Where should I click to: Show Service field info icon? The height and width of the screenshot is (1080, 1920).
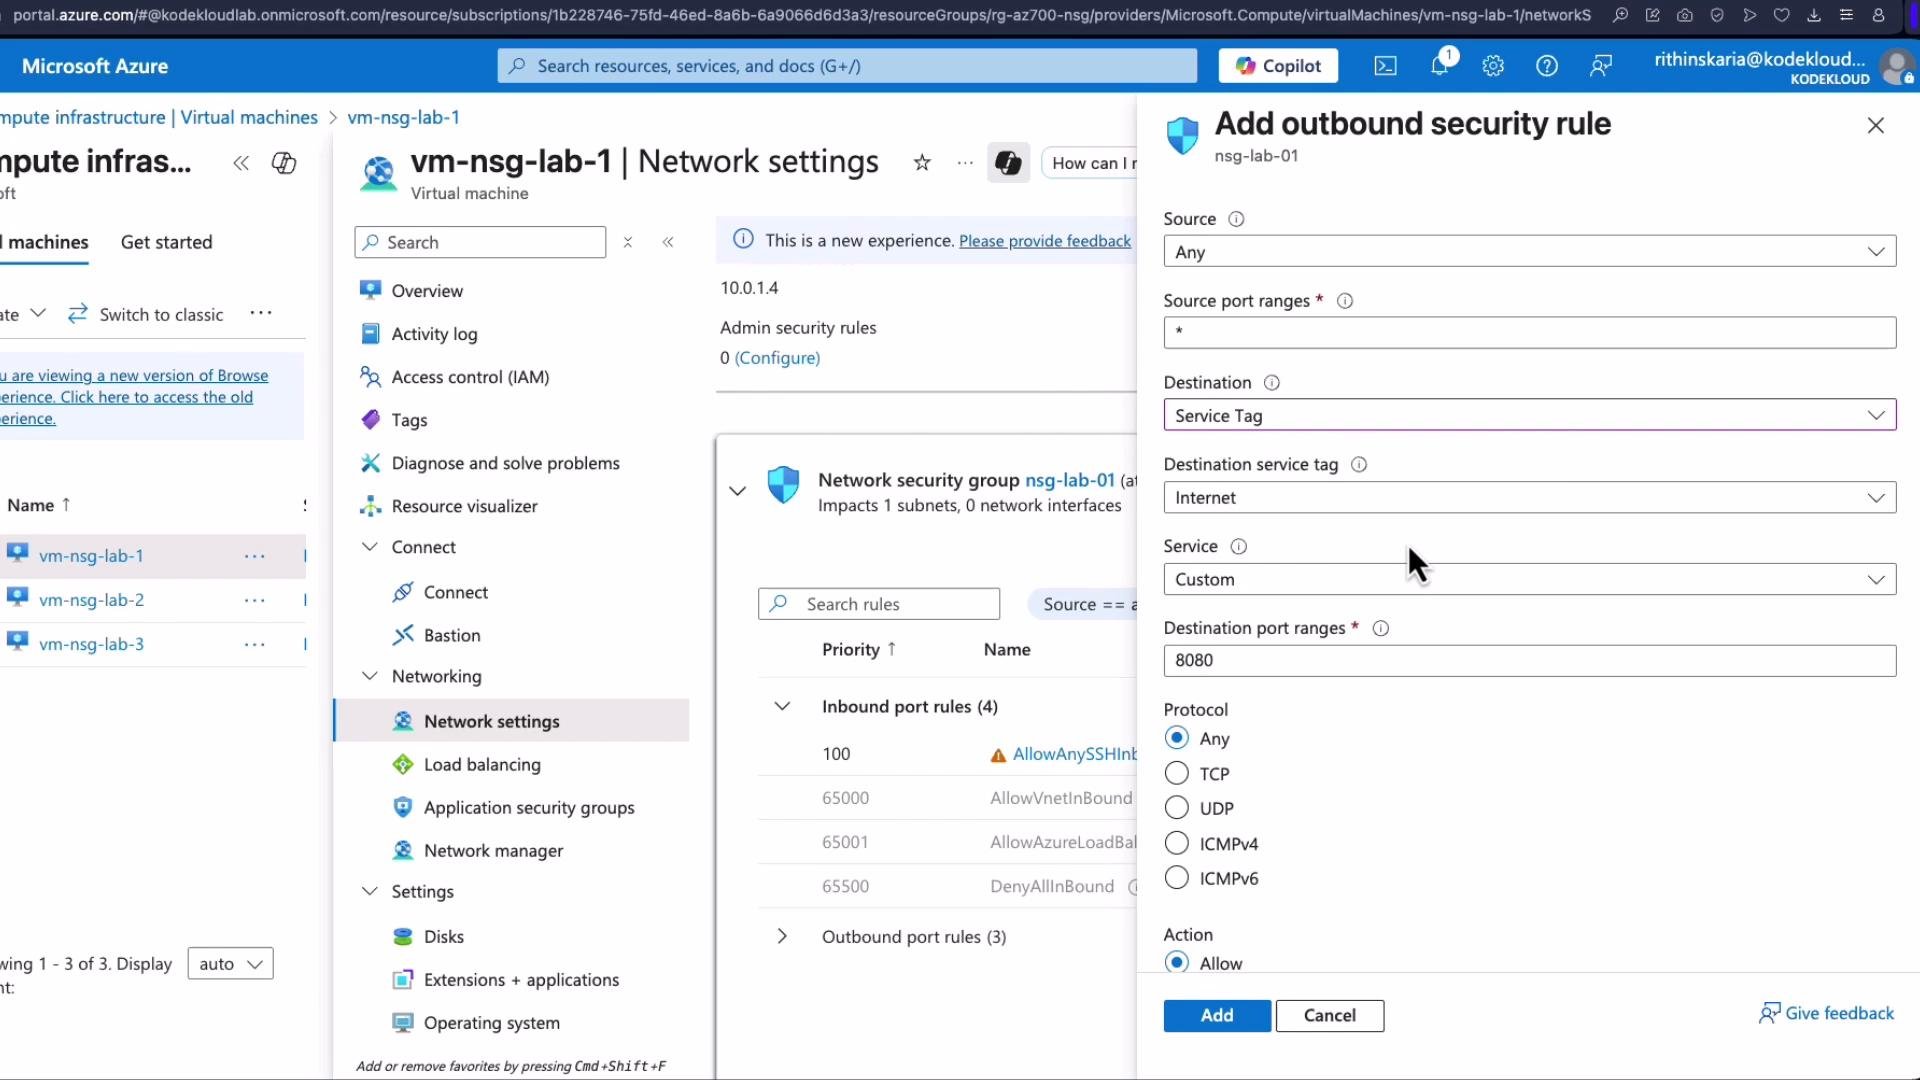tap(1239, 547)
